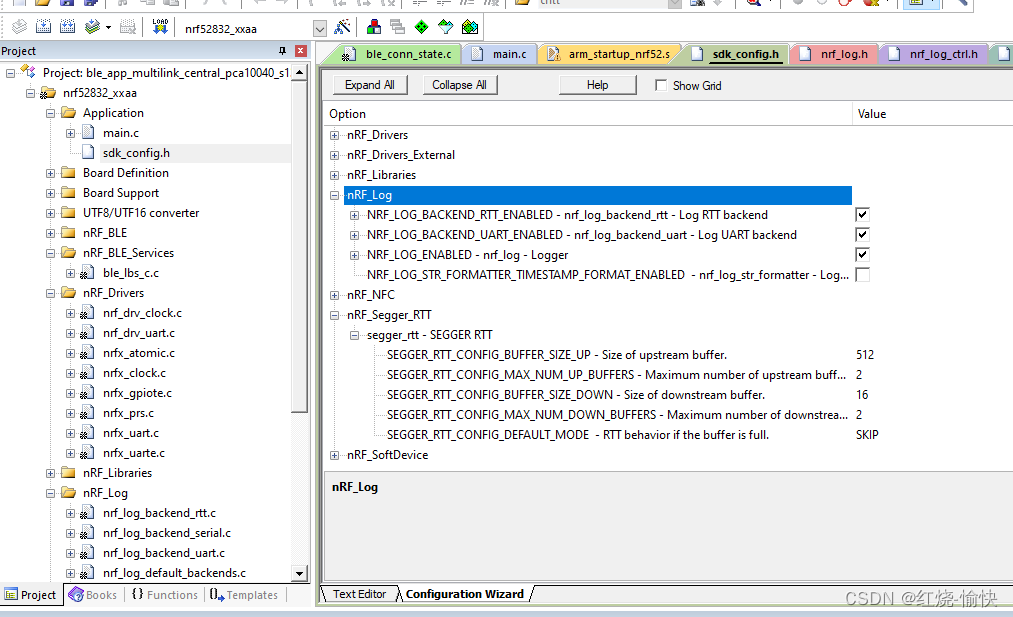Open Manage Project Items colored blocks icon
Screen dimensions: 1013x617
pos(373,27)
